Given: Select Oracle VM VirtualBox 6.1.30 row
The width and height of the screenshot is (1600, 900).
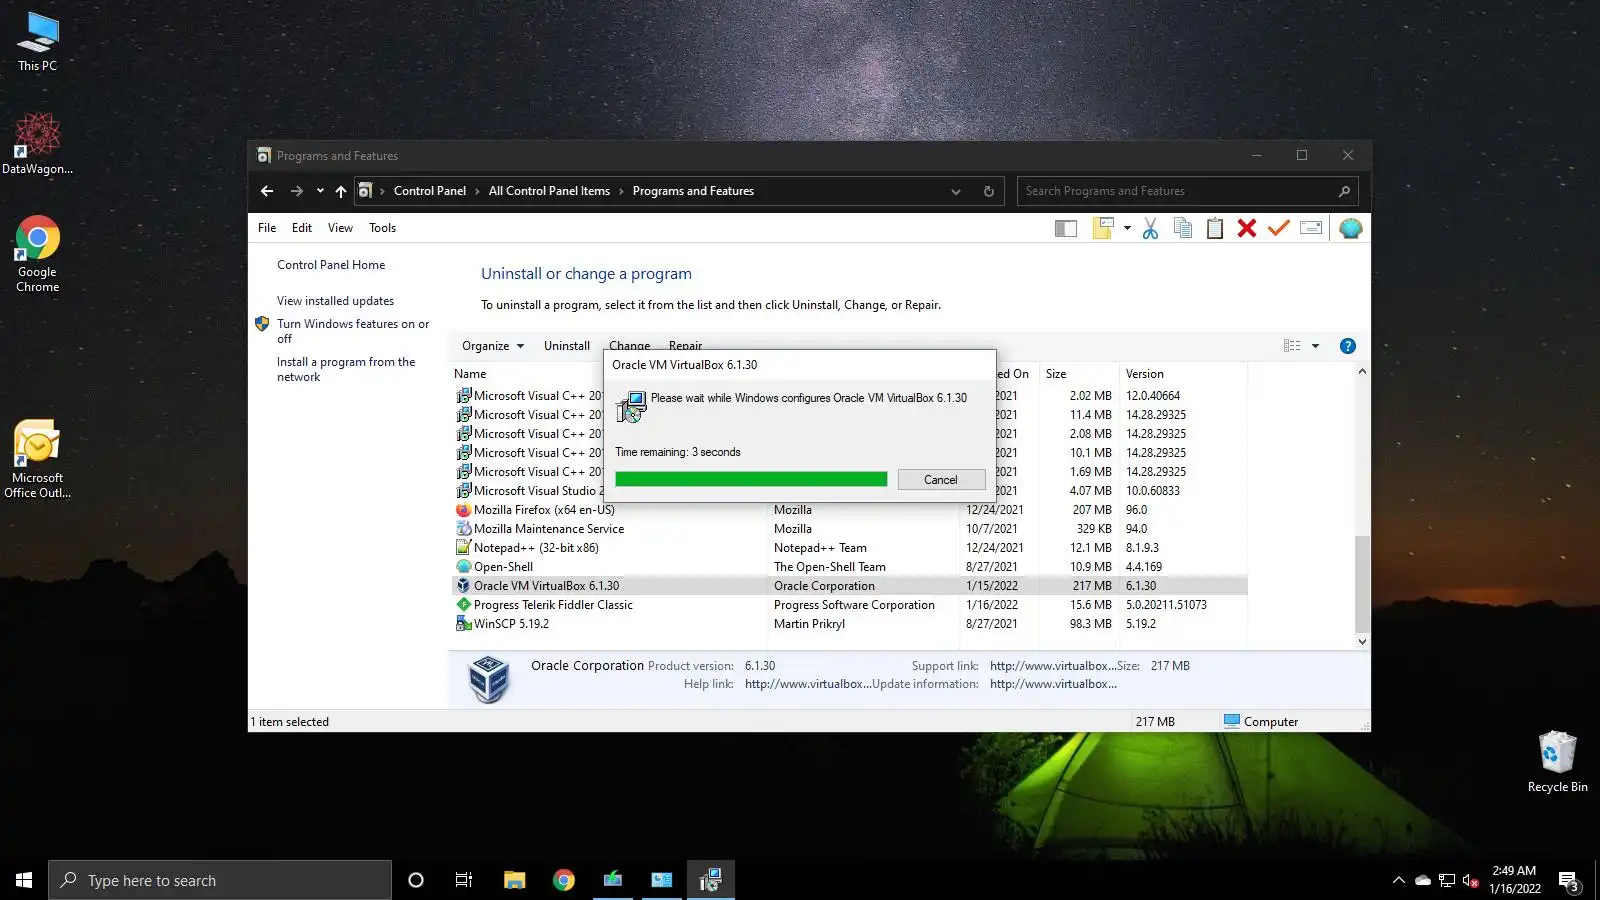Looking at the screenshot, I should 850,586.
